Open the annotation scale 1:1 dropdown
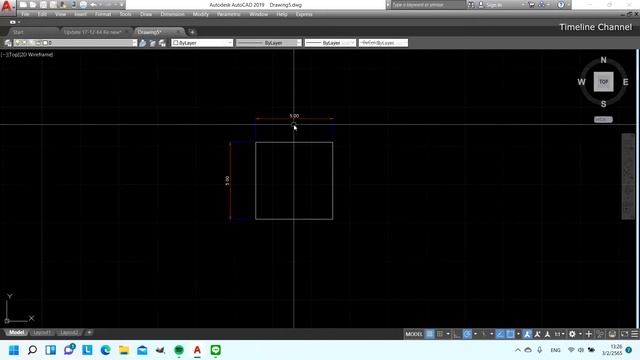The width and height of the screenshot is (640, 360). pos(559,334)
